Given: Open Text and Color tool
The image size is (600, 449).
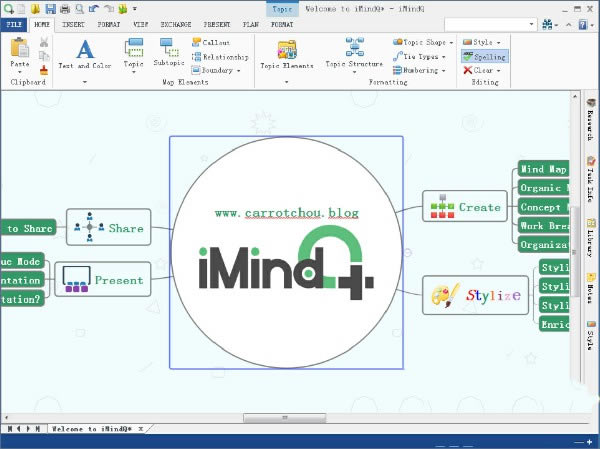Looking at the screenshot, I should tap(85, 55).
